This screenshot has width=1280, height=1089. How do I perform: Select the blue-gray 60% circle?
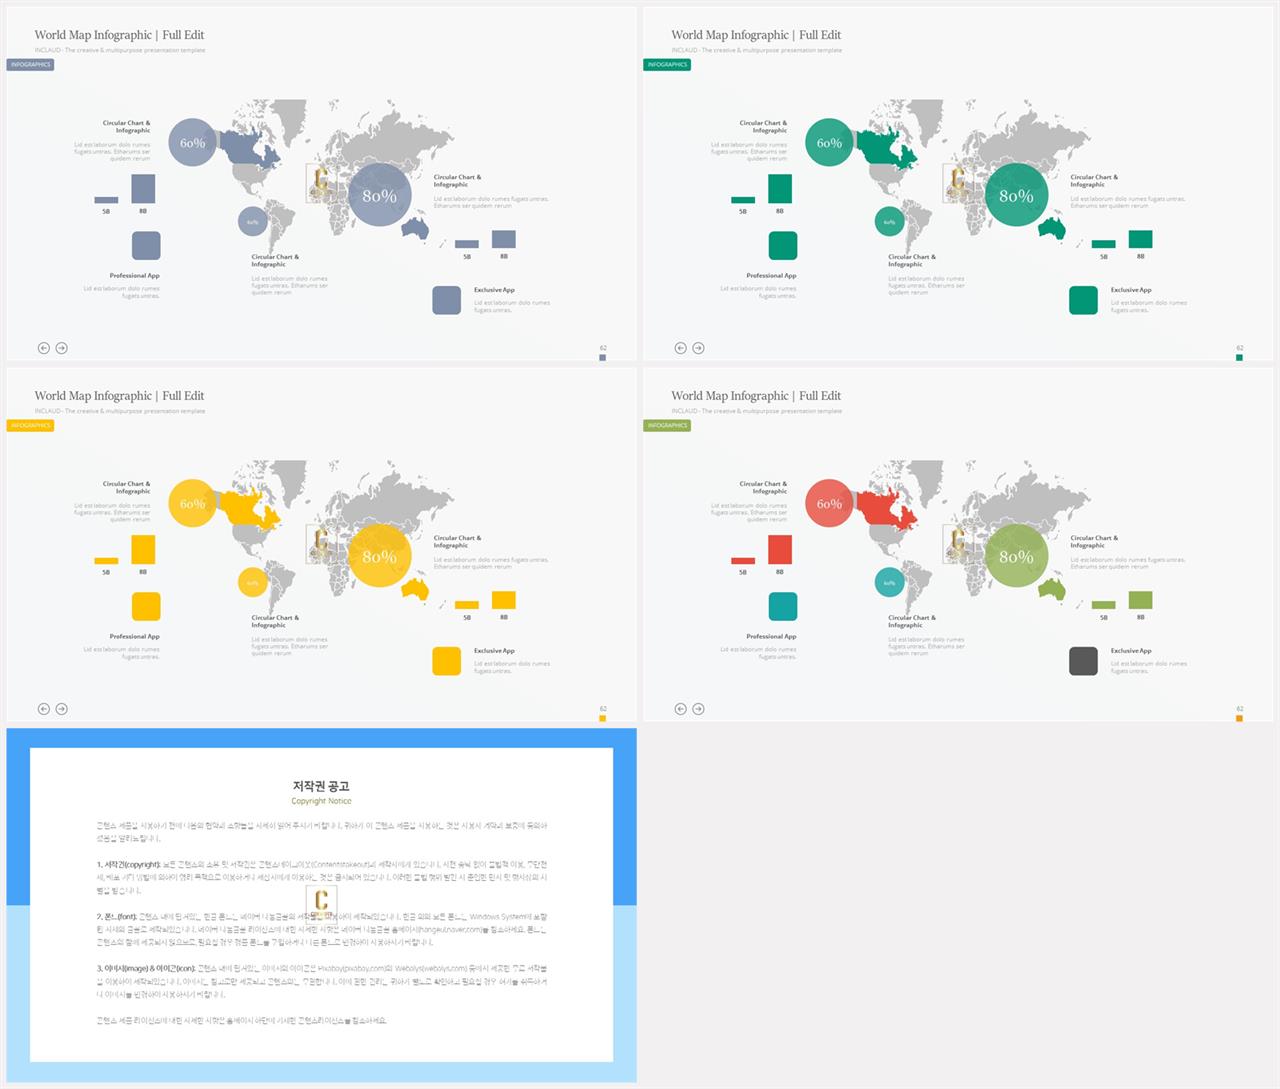192,142
